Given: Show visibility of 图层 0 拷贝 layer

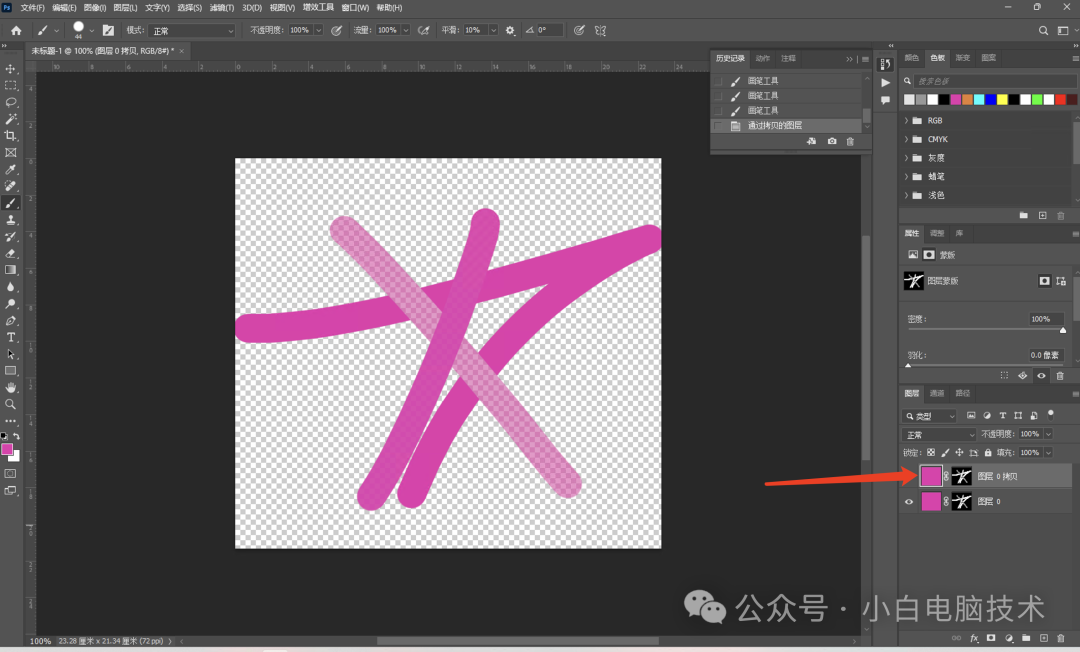Looking at the screenshot, I should tap(908, 476).
